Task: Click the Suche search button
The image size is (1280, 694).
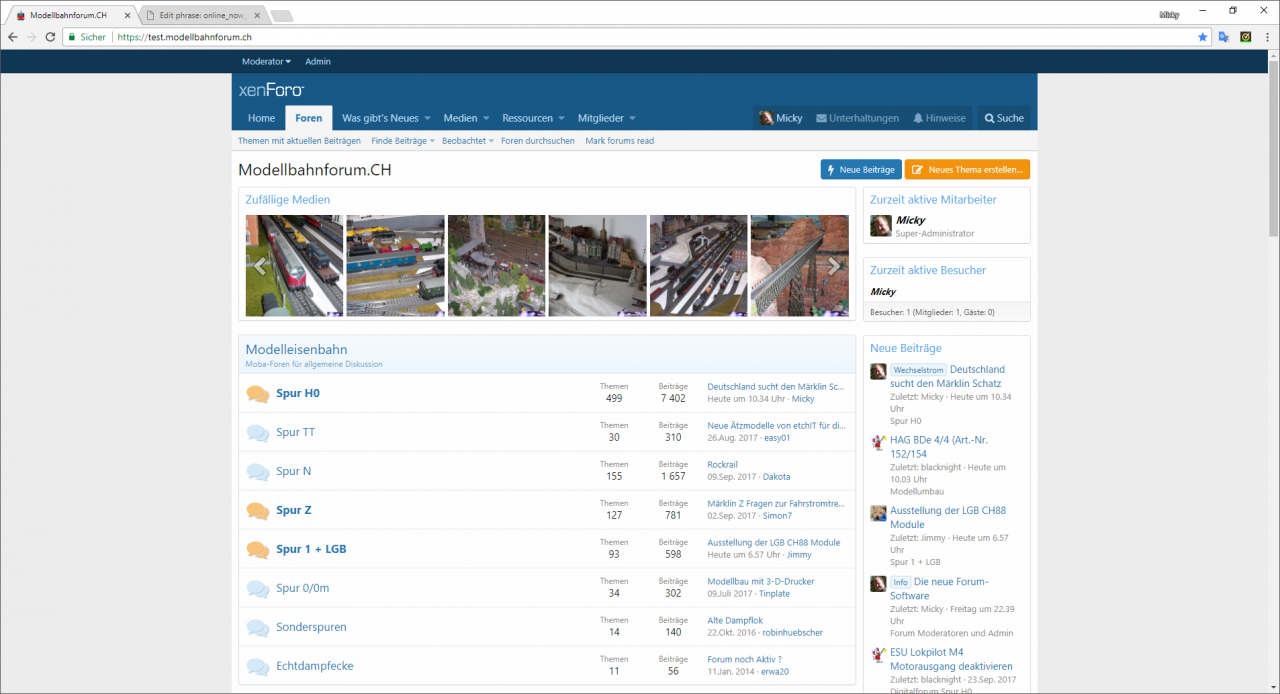Action: [x=1004, y=118]
